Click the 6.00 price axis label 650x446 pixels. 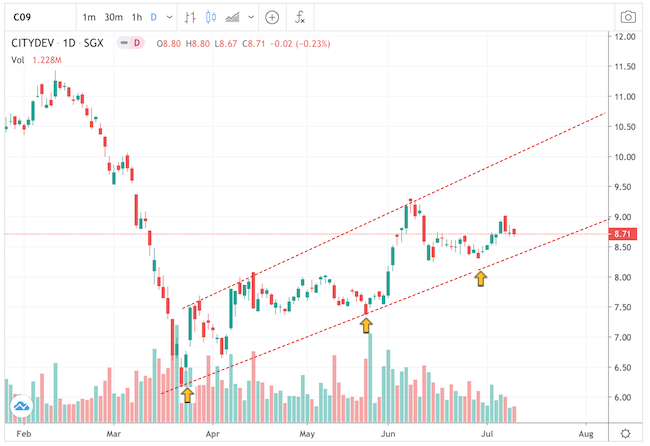(x=625, y=398)
